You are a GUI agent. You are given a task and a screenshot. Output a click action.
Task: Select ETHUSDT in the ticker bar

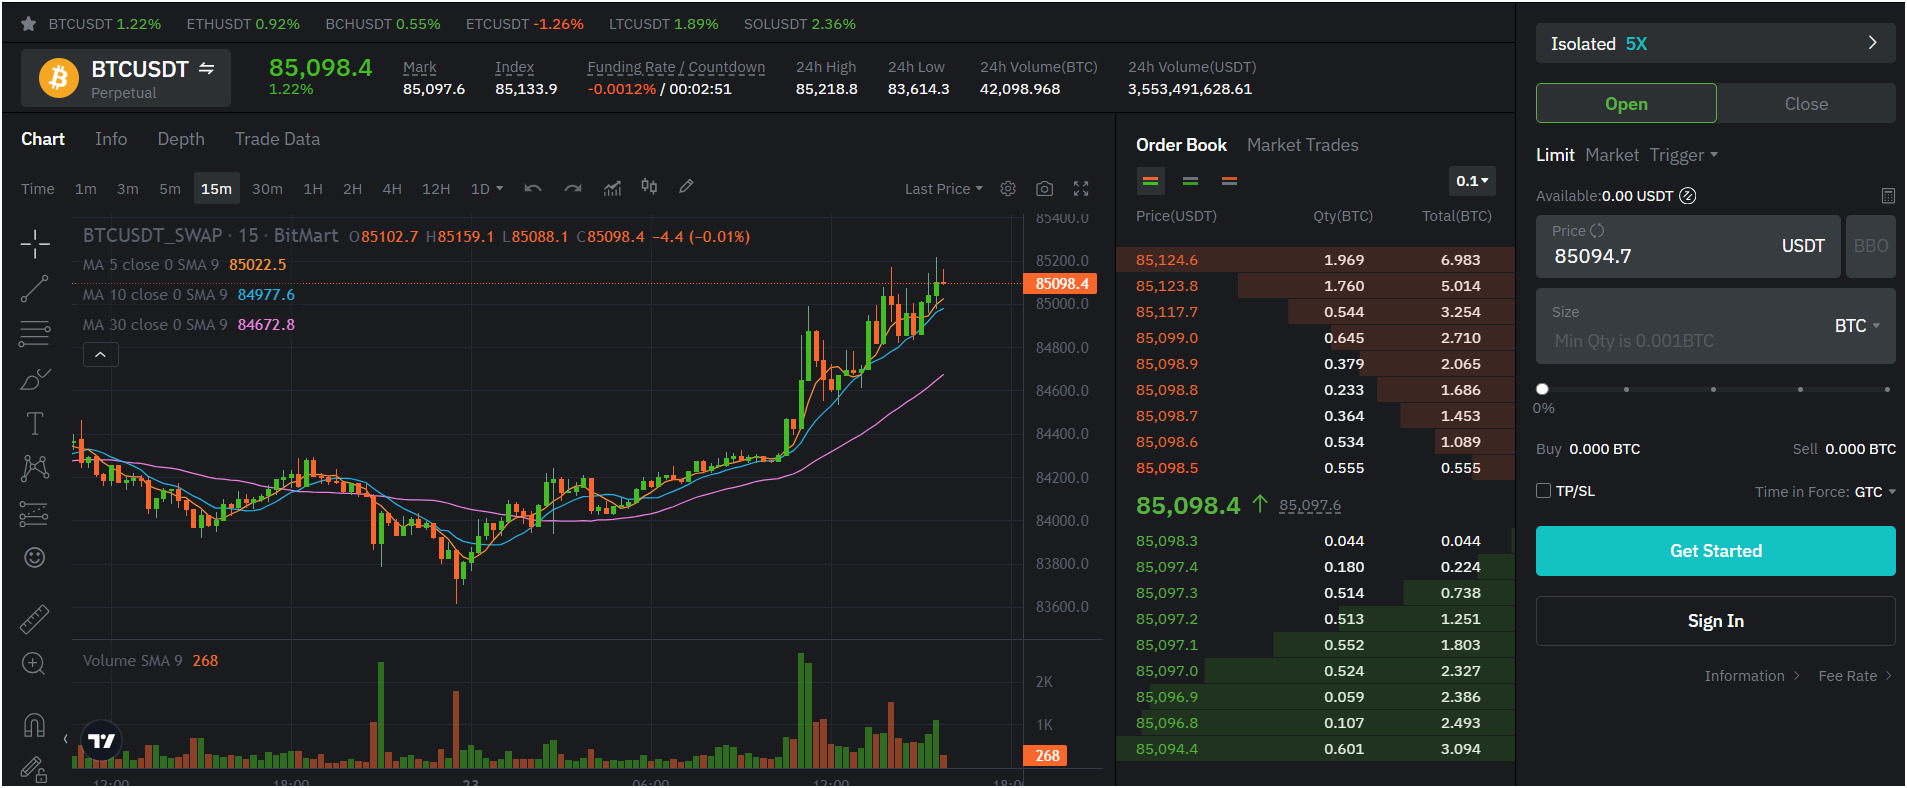click(243, 24)
